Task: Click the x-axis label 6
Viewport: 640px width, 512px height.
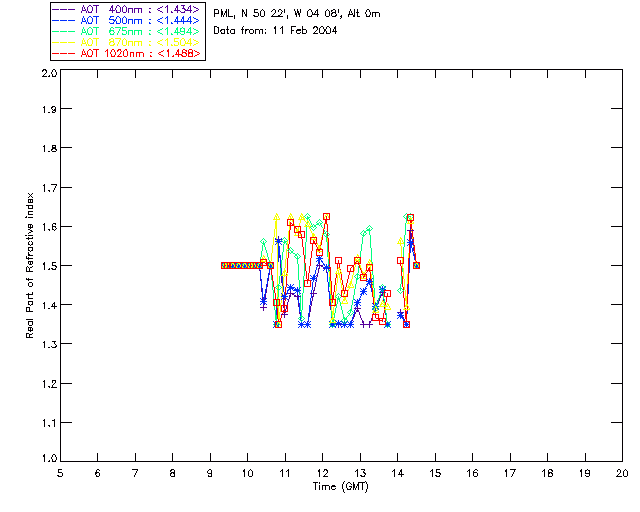Action: pos(98,473)
